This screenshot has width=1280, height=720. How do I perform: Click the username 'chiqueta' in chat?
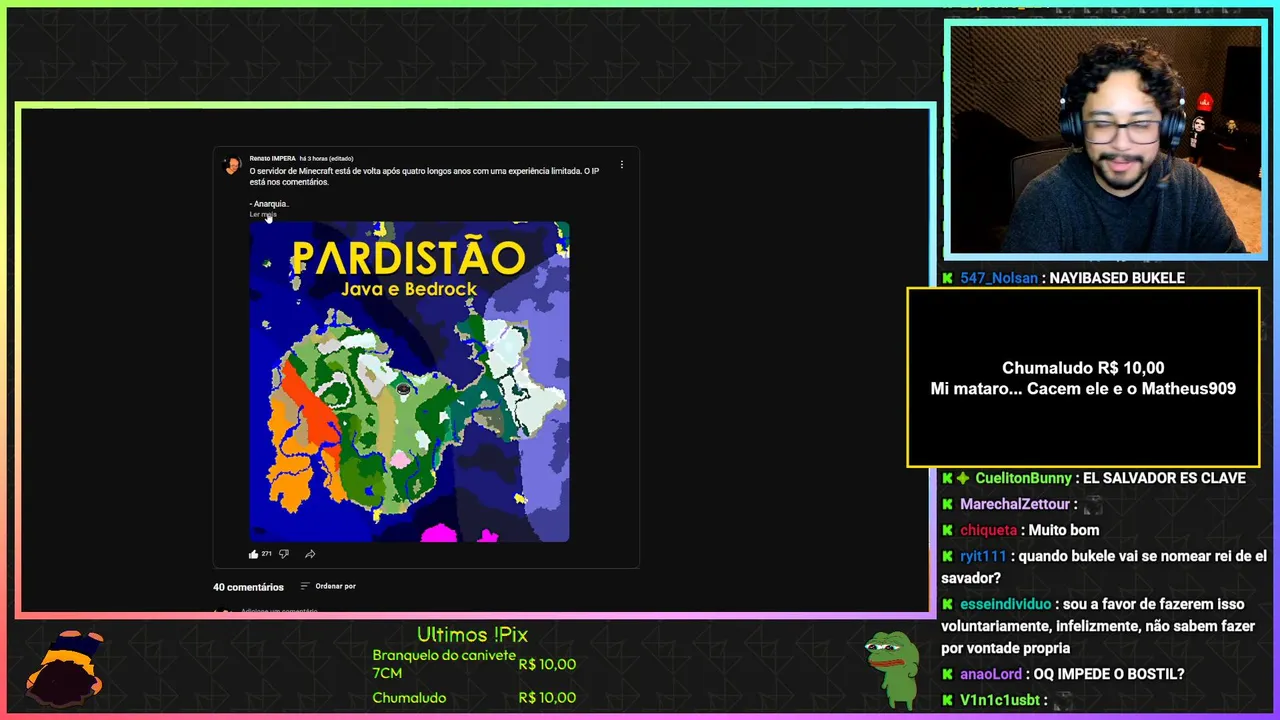click(988, 530)
